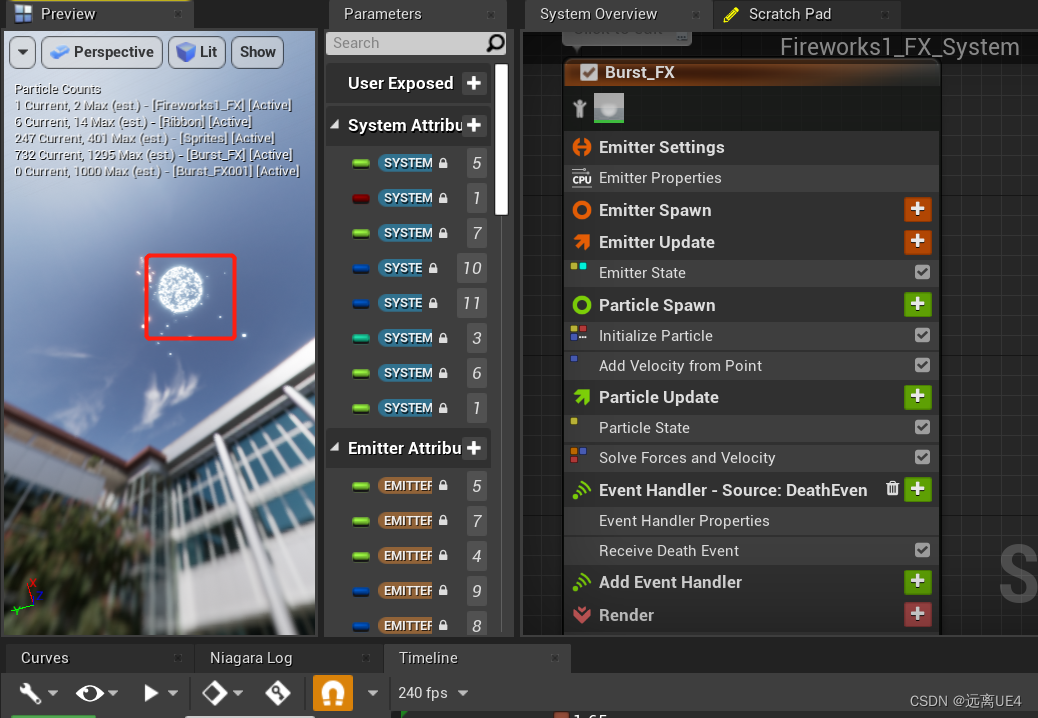The width and height of the screenshot is (1038, 718).
Task: Open the timeline eye view options dropdown
Action: [97, 693]
